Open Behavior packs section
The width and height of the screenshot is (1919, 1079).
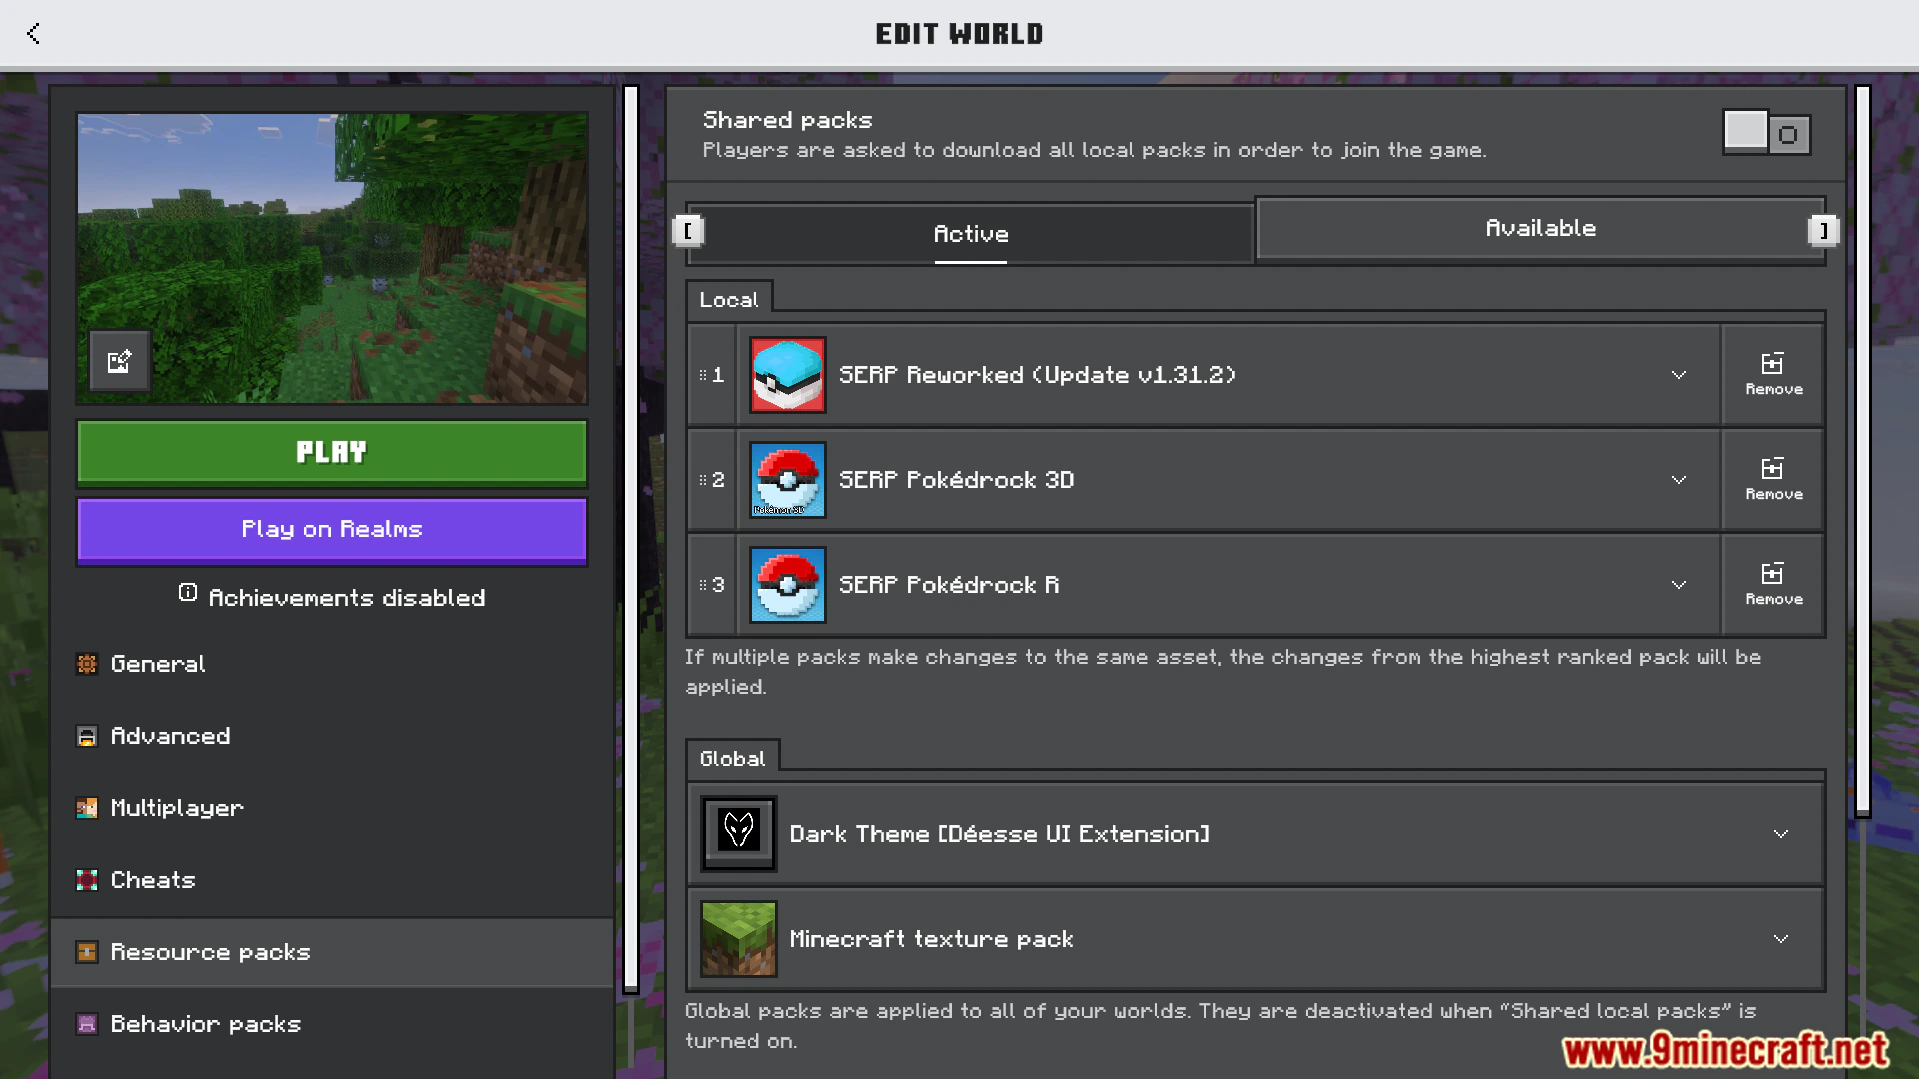click(332, 1024)
